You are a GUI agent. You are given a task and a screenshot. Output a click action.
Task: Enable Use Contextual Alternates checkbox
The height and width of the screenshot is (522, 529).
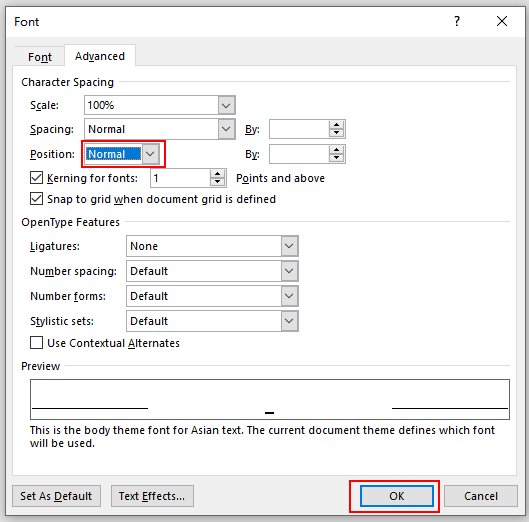[36, 342]
